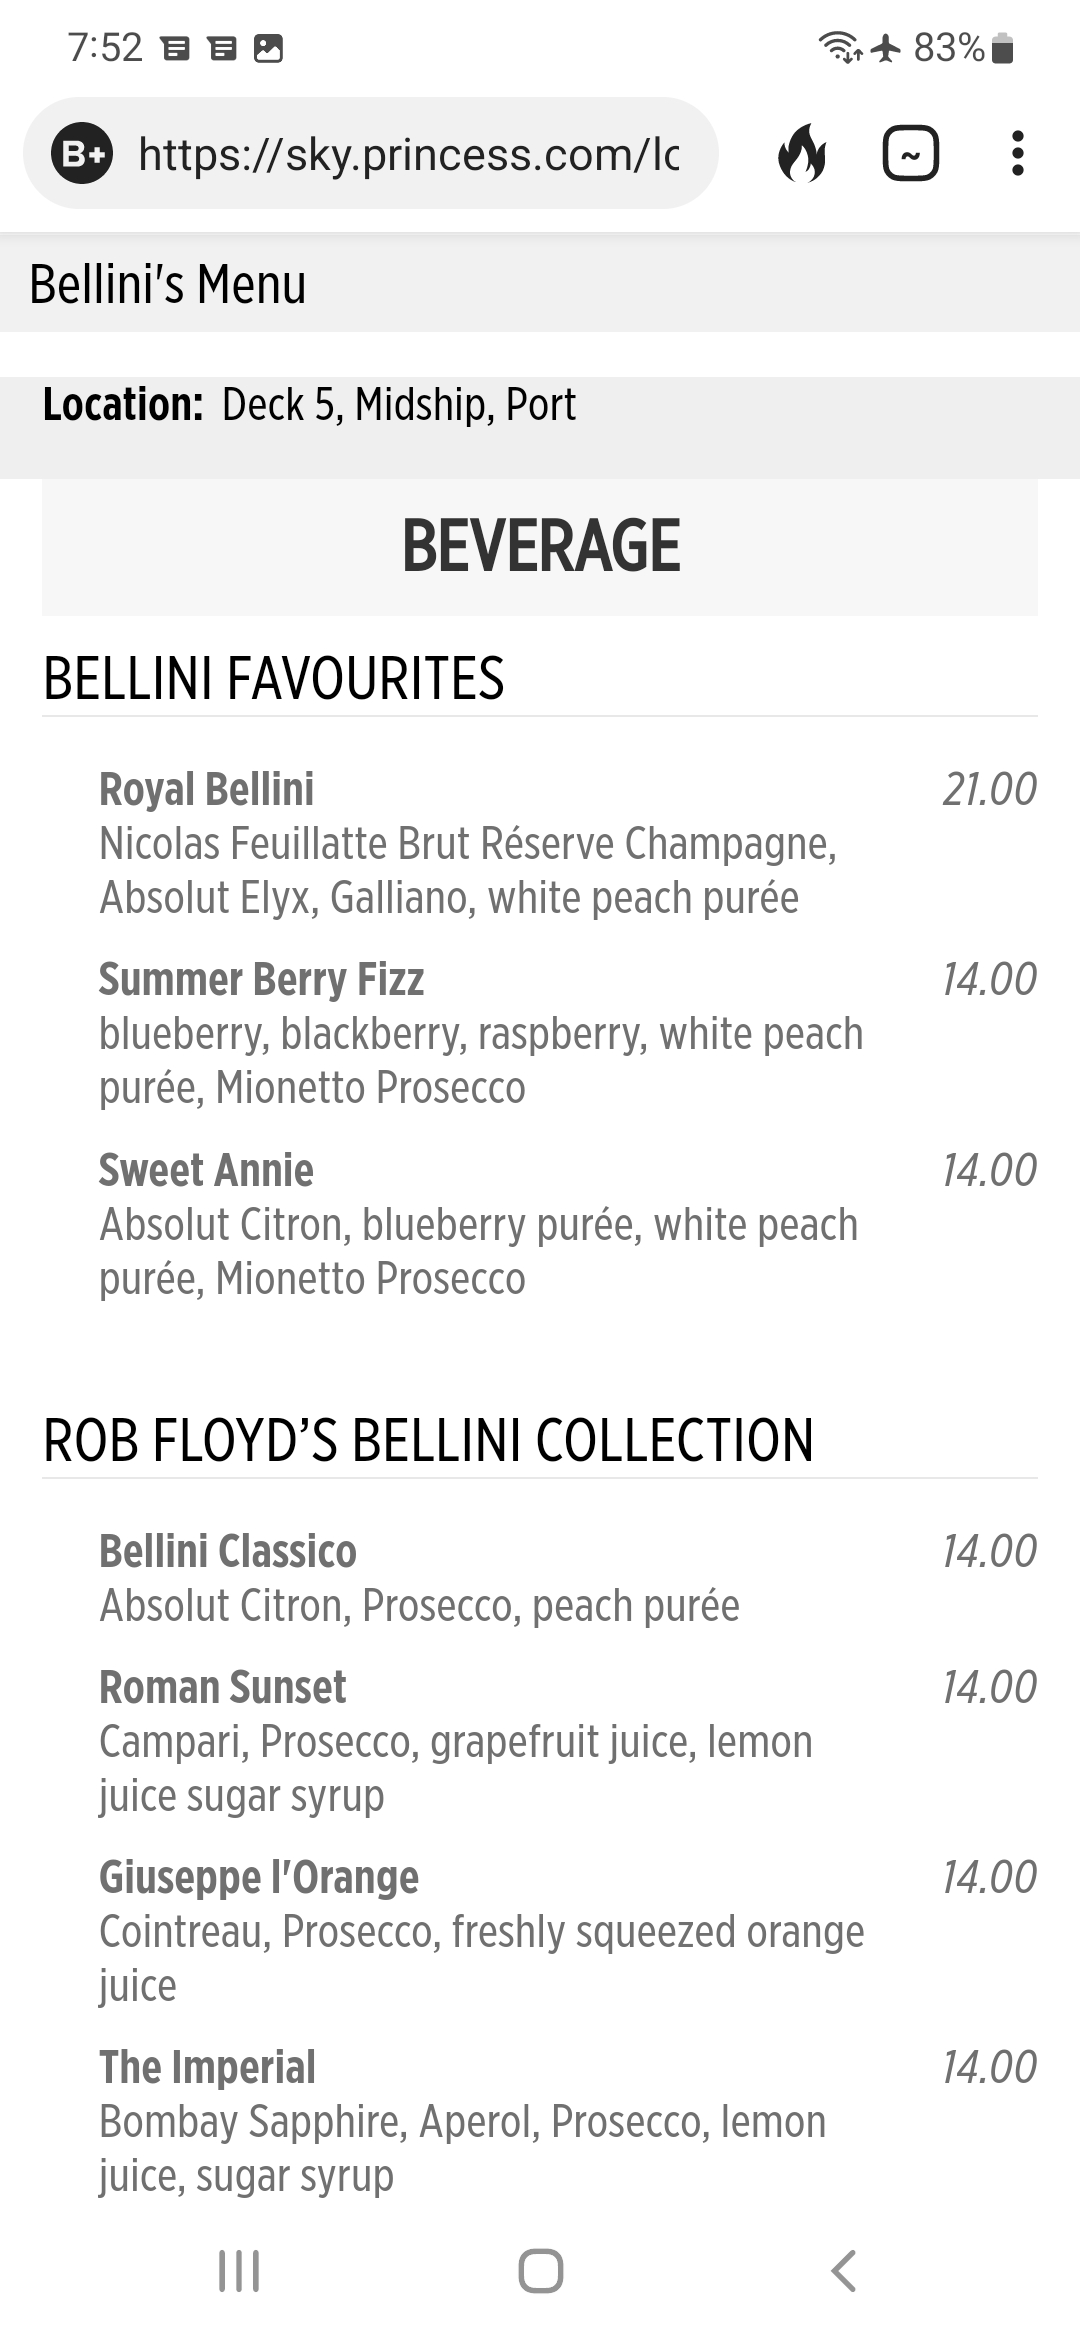The image size is (1080, 2340).
Task: Select Giuseppe l'Orange from the menu
Action: (259, 1877)
